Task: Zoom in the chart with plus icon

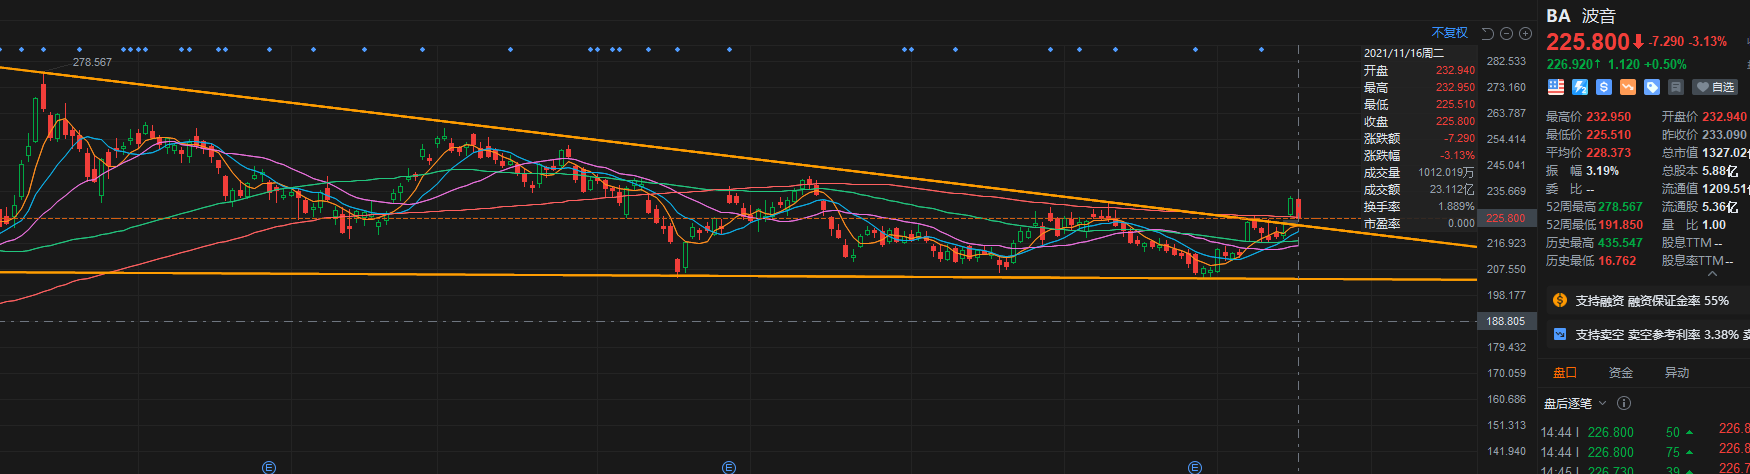Action: [x=1525, y=33]
